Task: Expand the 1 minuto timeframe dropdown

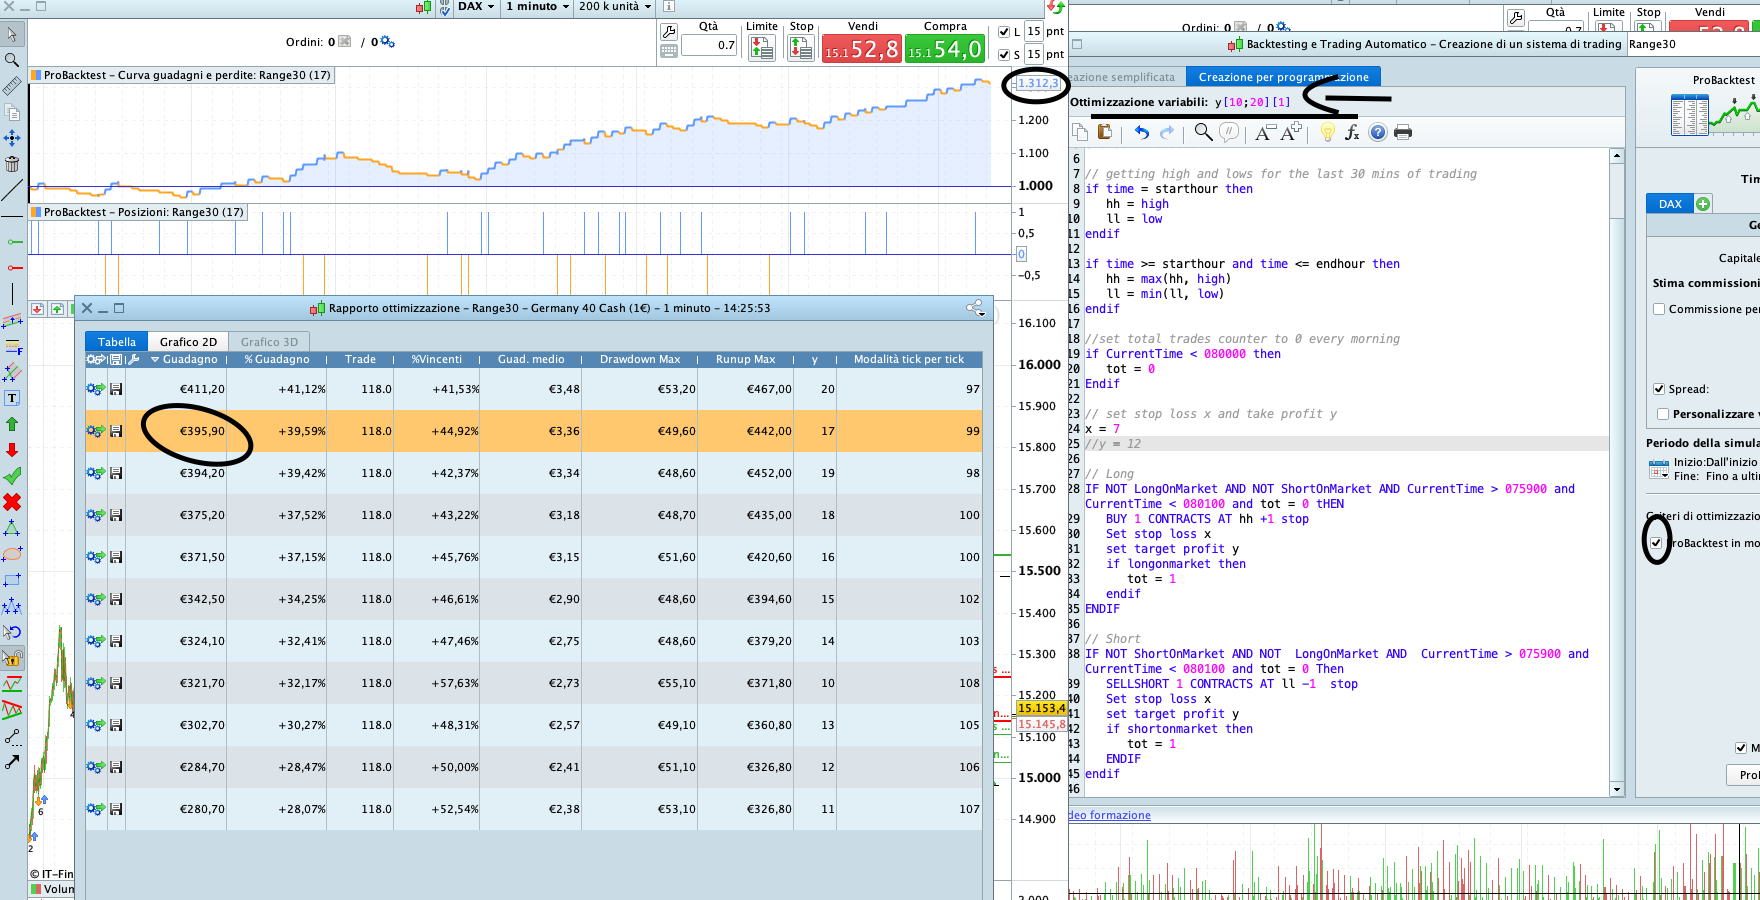Action: [x=537, y=7]
